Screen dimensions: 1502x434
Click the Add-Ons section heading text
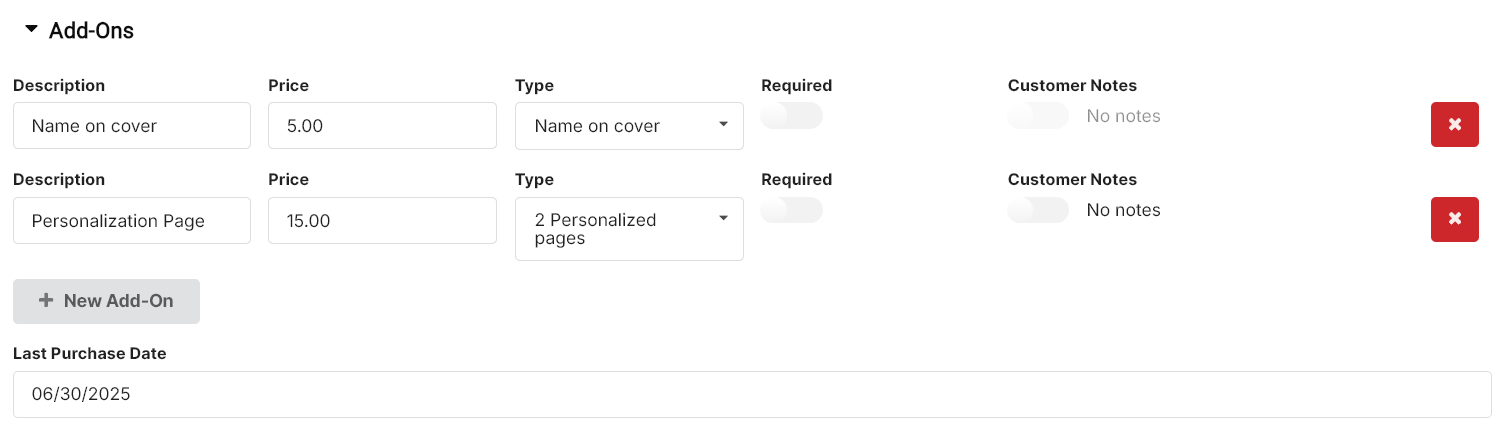[x=91, y=31]
